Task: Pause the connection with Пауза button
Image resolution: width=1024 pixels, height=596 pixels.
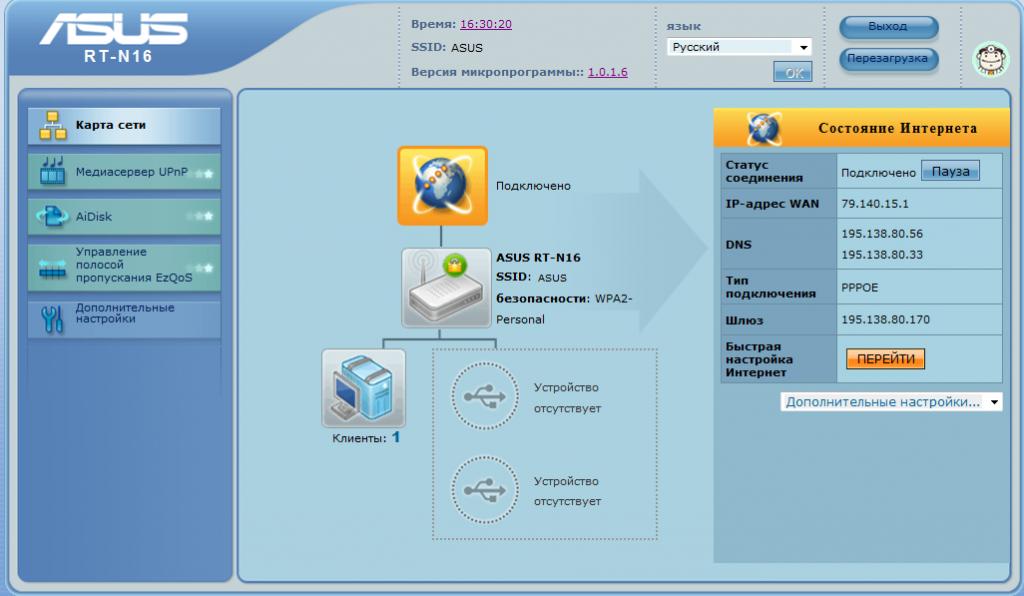Action: (x=950, y=171)
